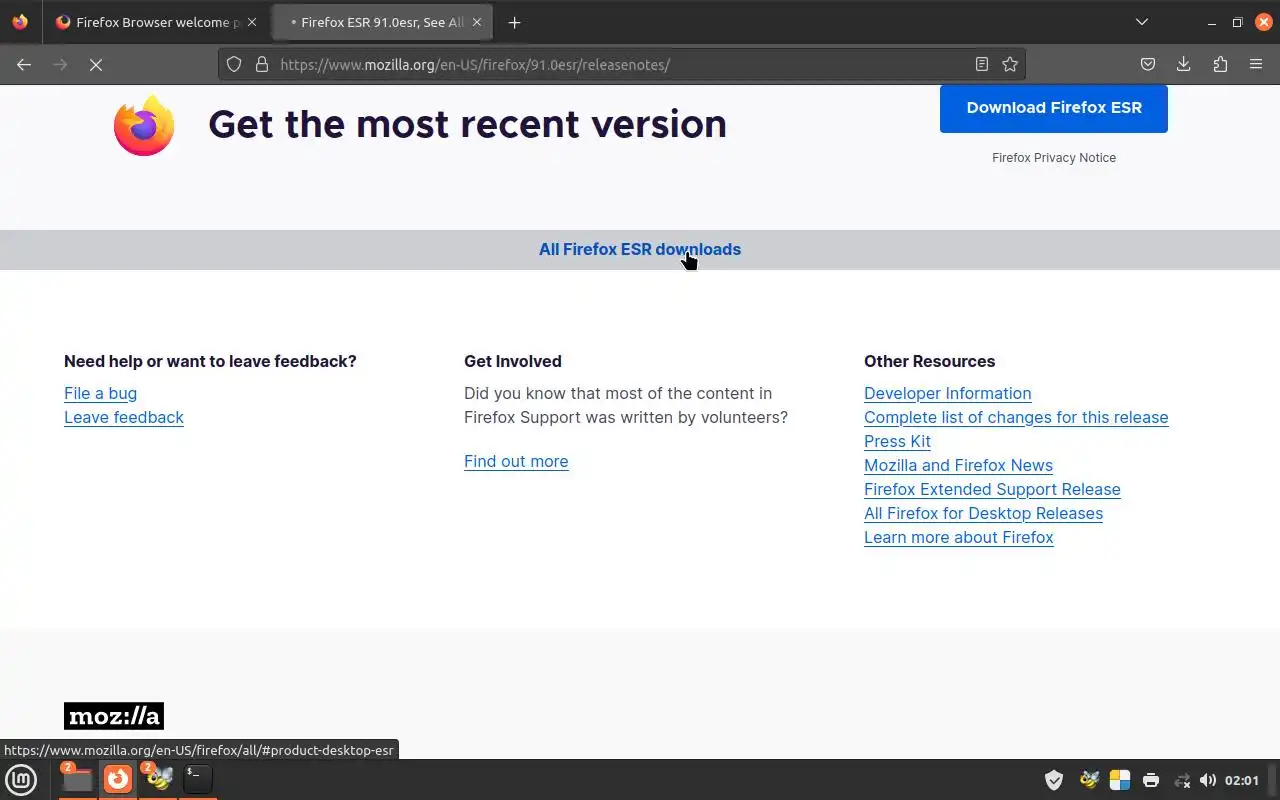Open the Press Kit link
1280x800 pixels.
(897, 441)
